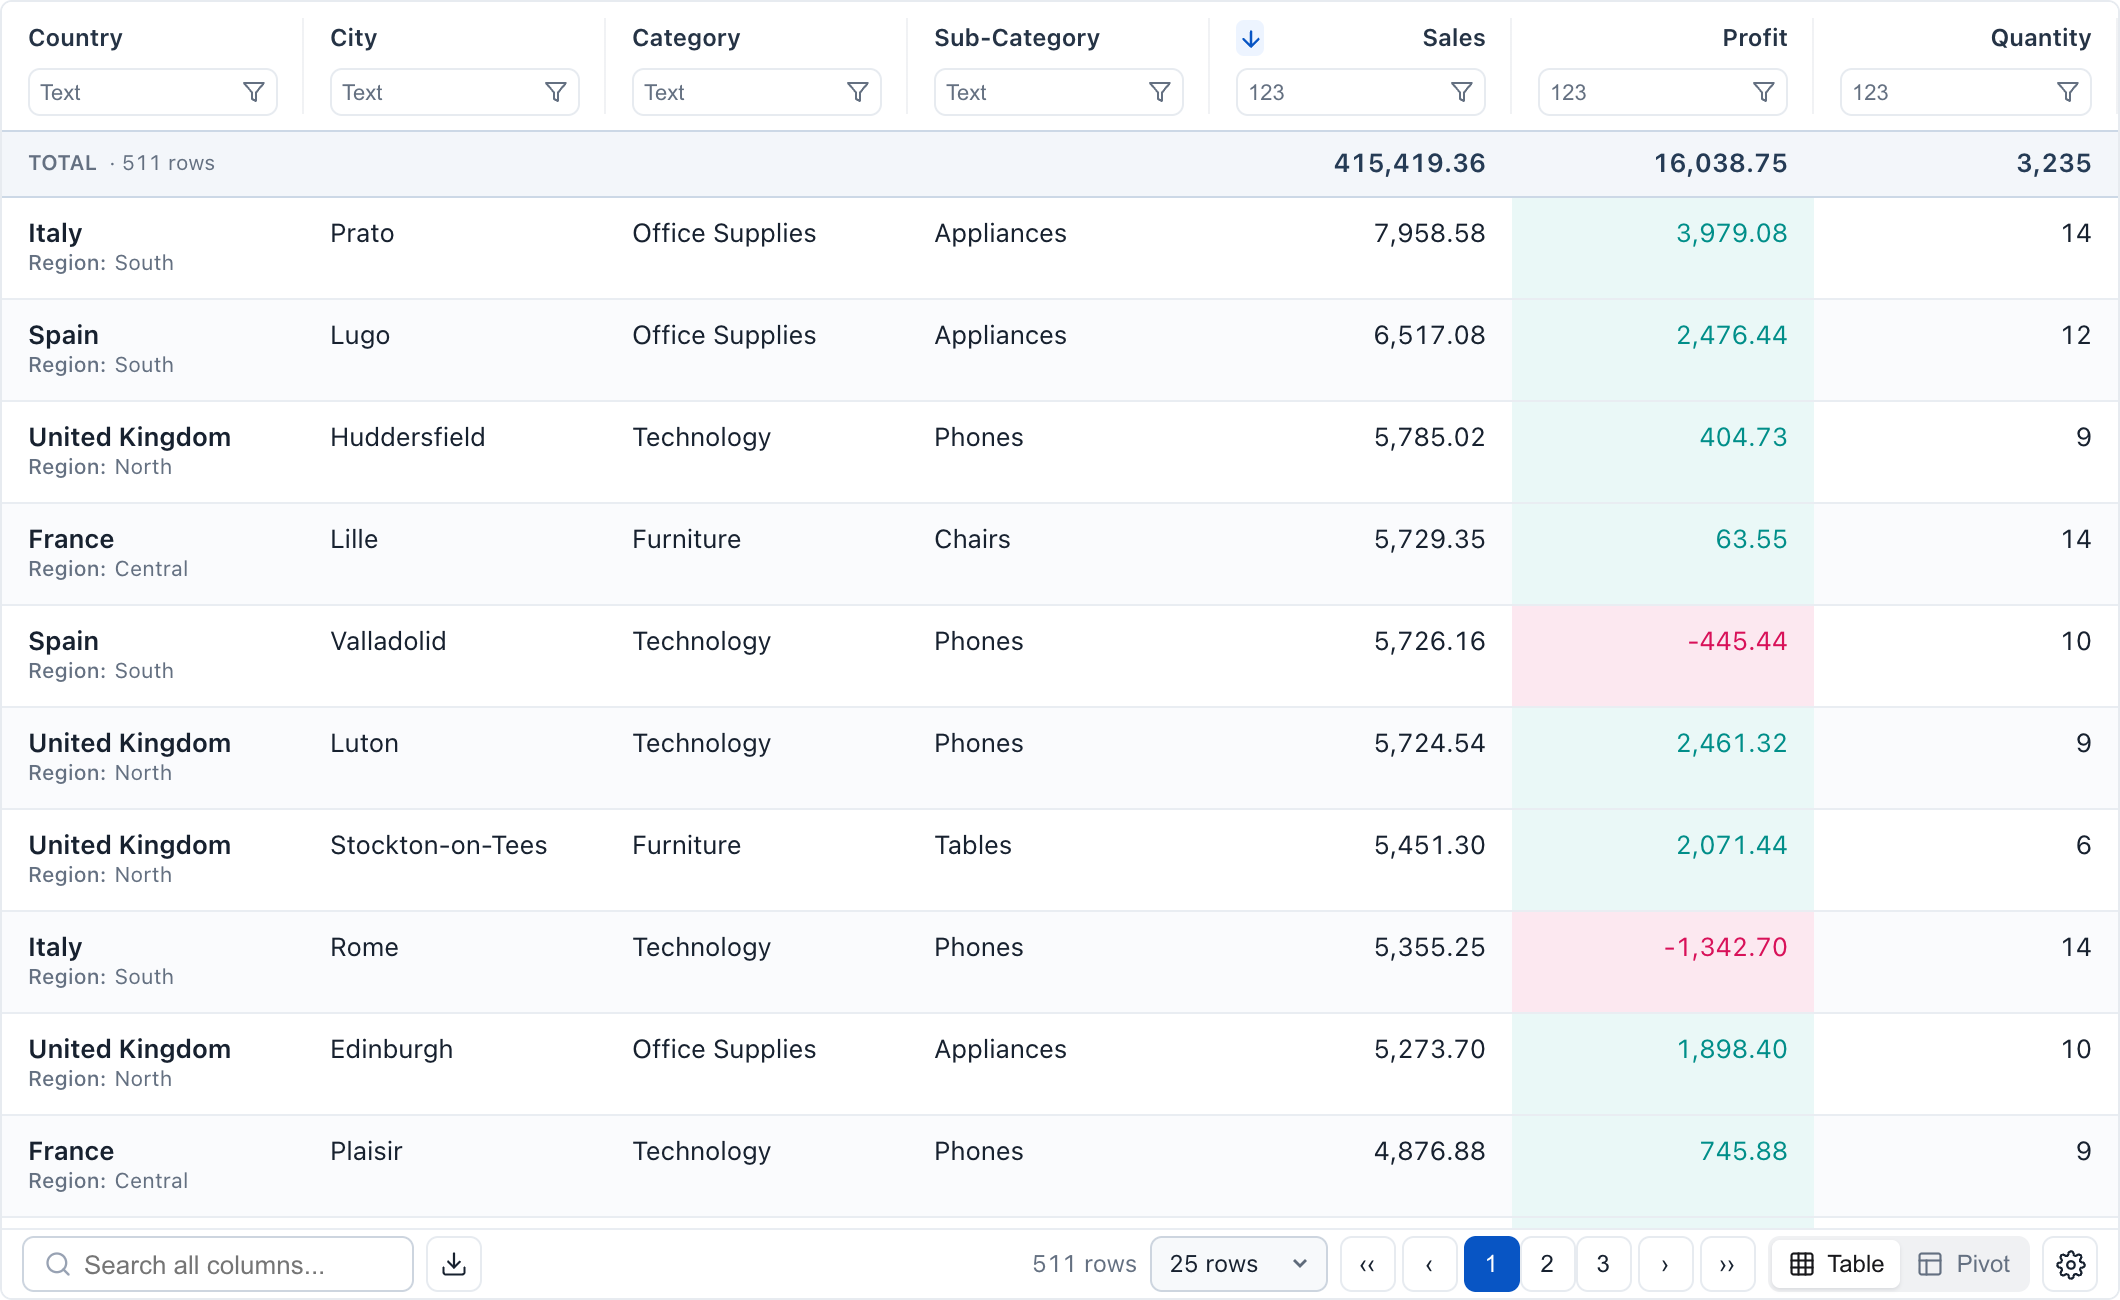Sort by the Category column header
Image resolution: width=2120 pixels, height=1300 pixels.
[x=686, y=38]
